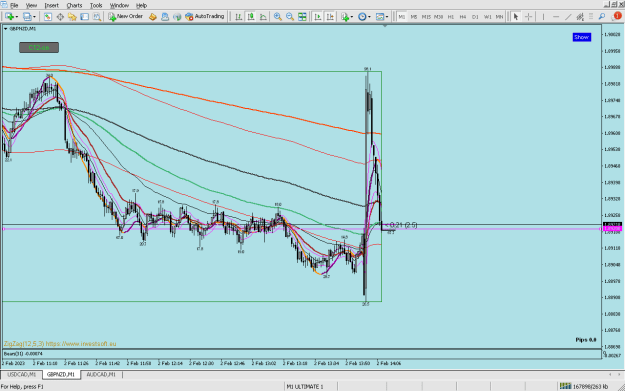This screenshot has width=625, height=391.
Task: Toggle AutoTrading on or off
Action: (204, 16)
